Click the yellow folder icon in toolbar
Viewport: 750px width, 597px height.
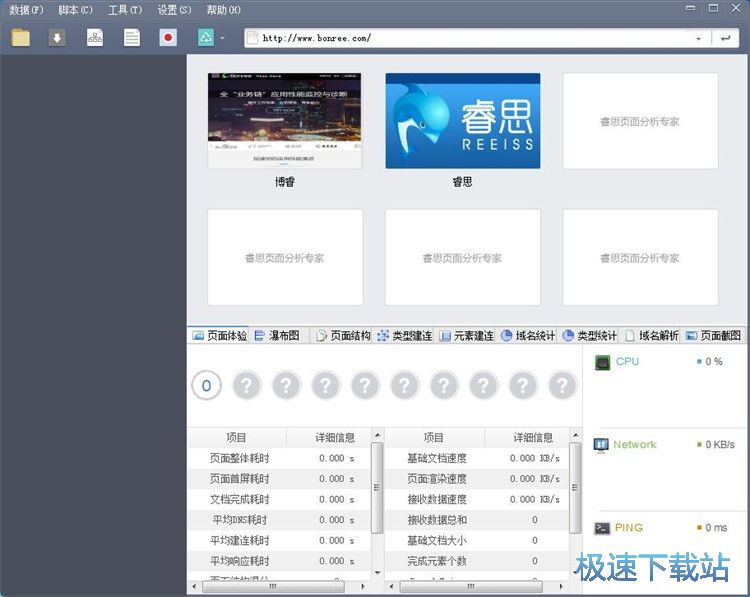pos(21,38)
